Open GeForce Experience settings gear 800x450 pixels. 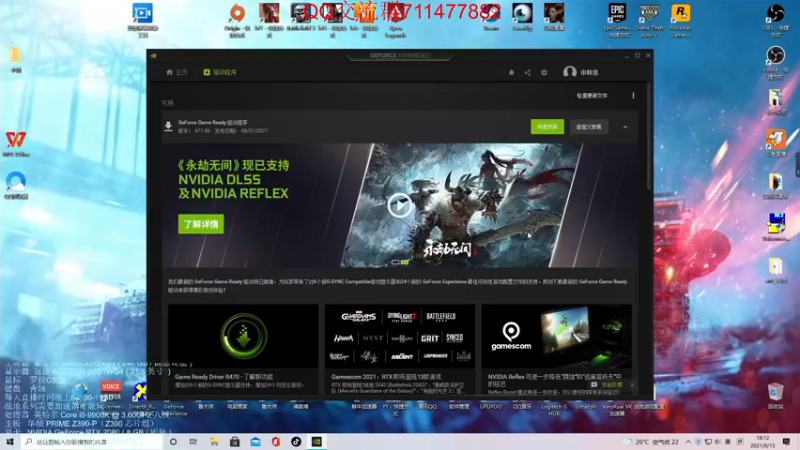[x=544, y=72]
